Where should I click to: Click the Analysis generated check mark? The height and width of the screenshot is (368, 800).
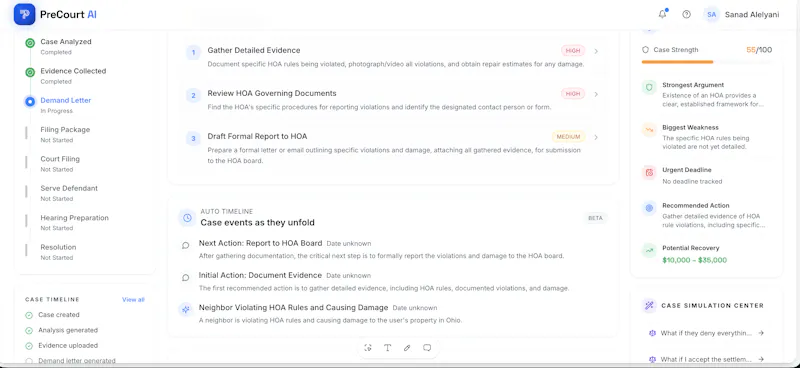[29, 330]
